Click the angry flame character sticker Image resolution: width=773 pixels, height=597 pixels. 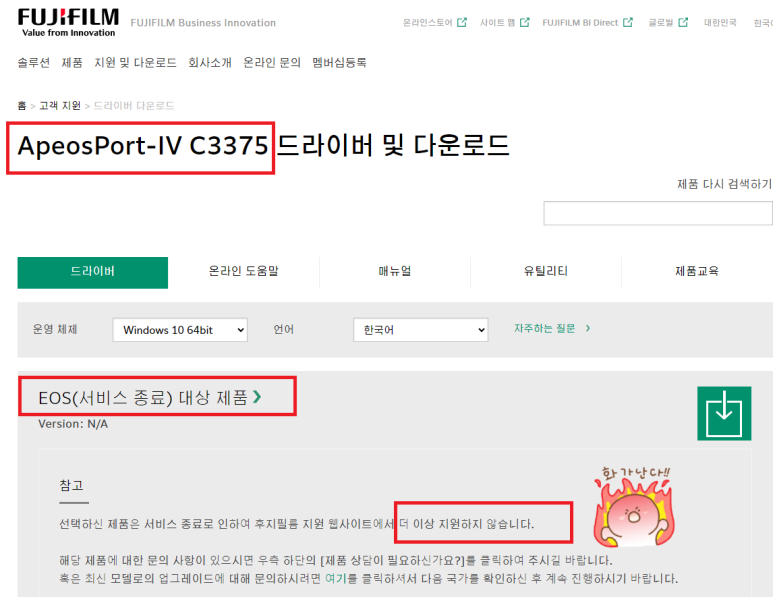pos(634,507)
